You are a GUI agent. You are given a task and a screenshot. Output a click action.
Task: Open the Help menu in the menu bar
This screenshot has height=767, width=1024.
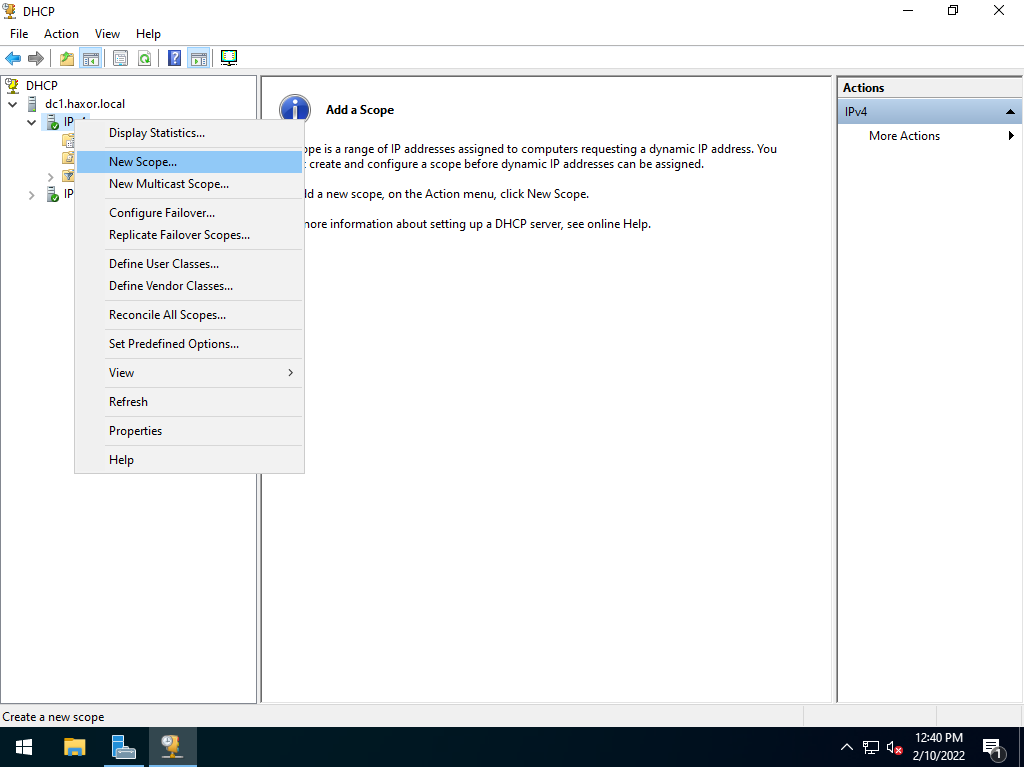[x=148, y=34]
